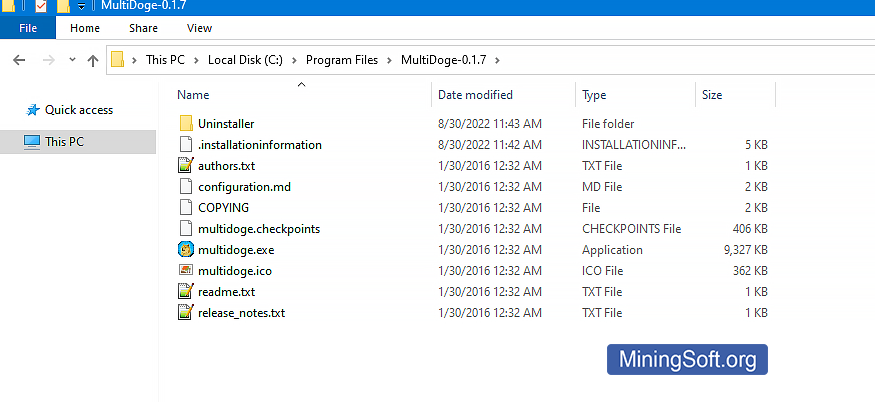Screen dimensions: 875x402
Task: Go back with the back arrow
Action: (x=19, y=60)
